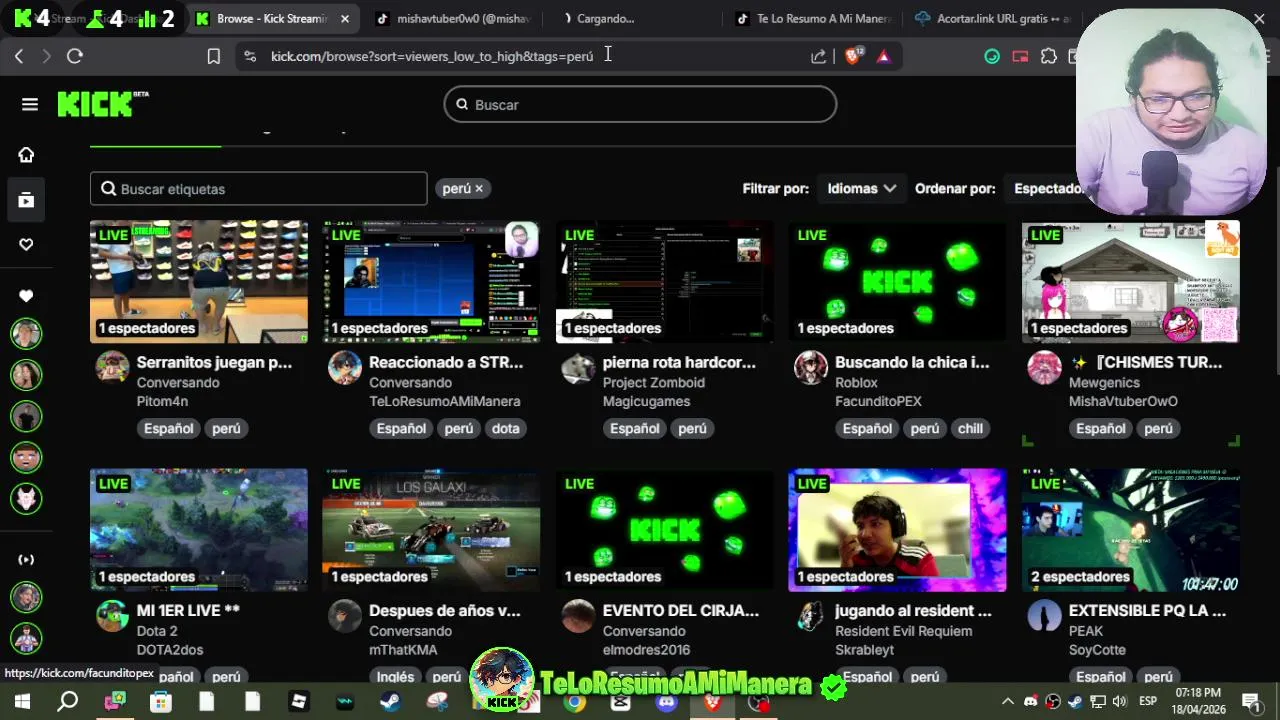Open the Serranitos juegan p... stream title

pos(214,362)
